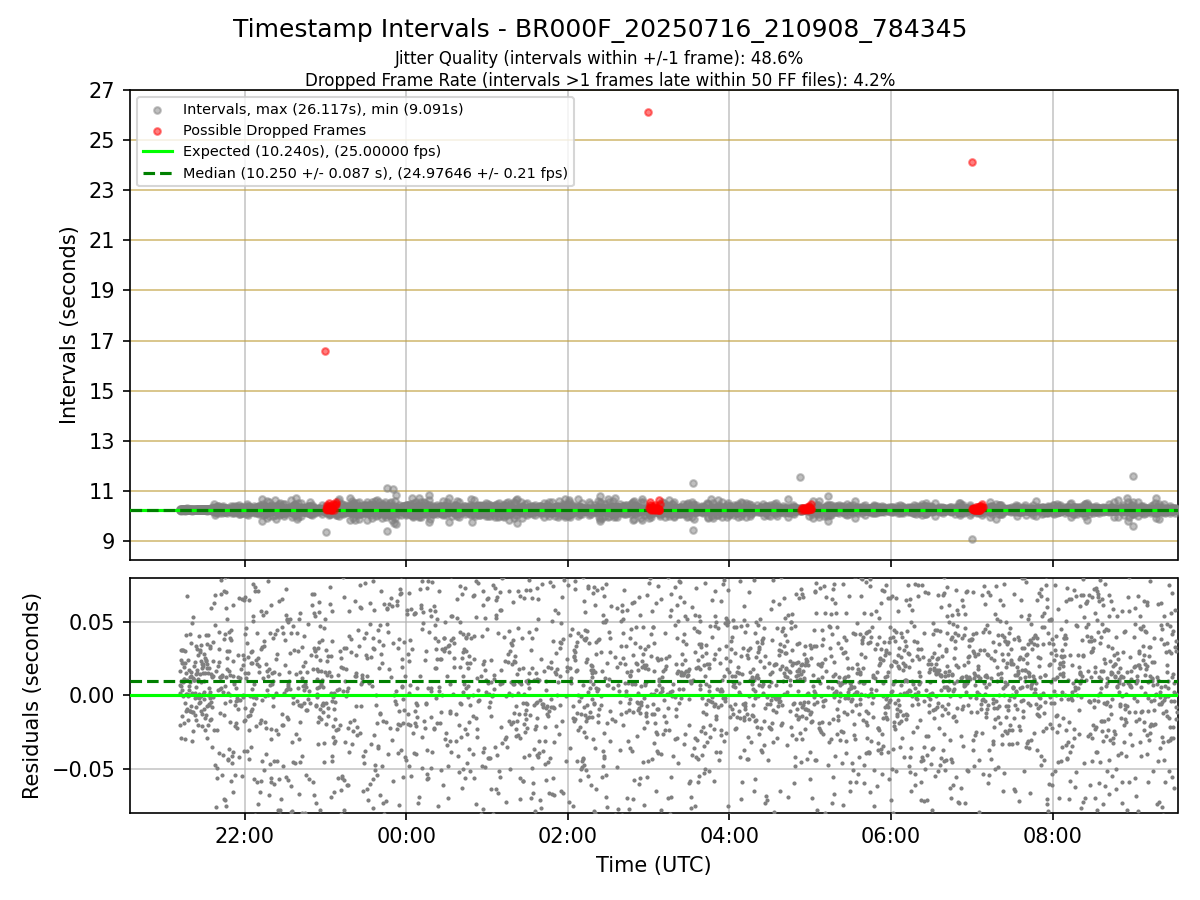
Task: Click the '08:00' x-axis tick label
Action: (1052, 835)
